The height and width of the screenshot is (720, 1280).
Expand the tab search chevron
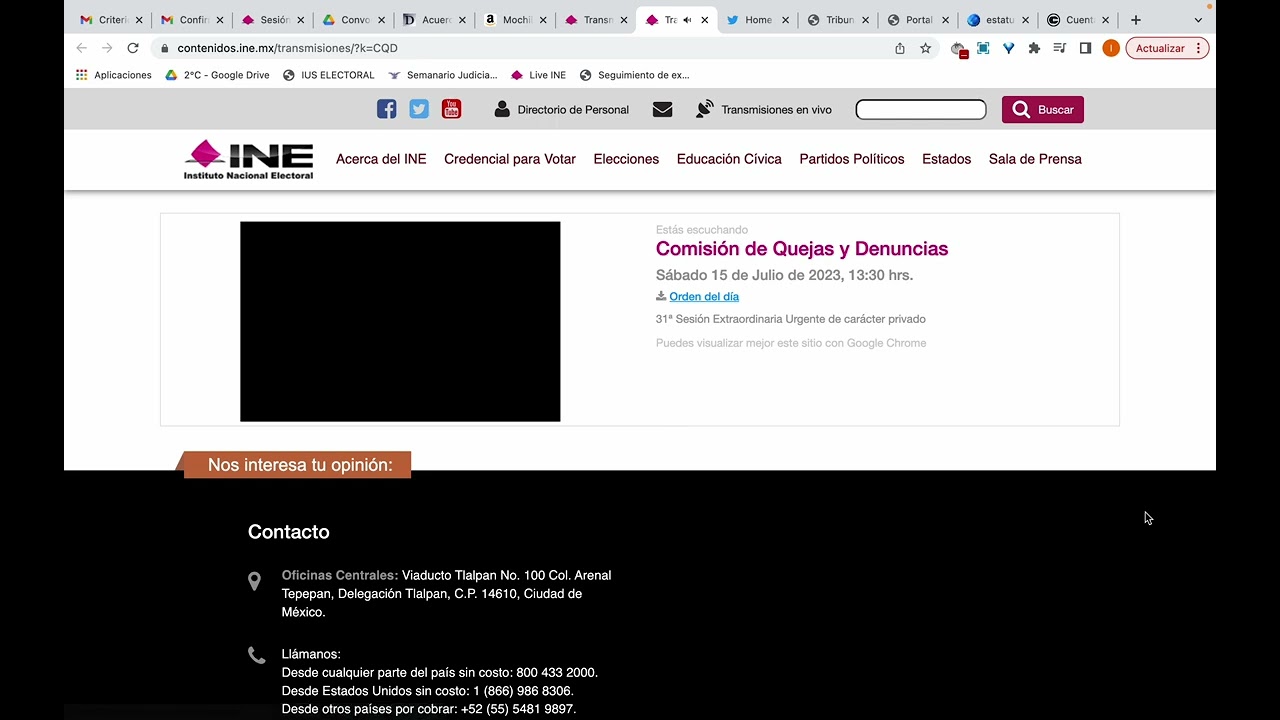click(x=1198, y=20)
